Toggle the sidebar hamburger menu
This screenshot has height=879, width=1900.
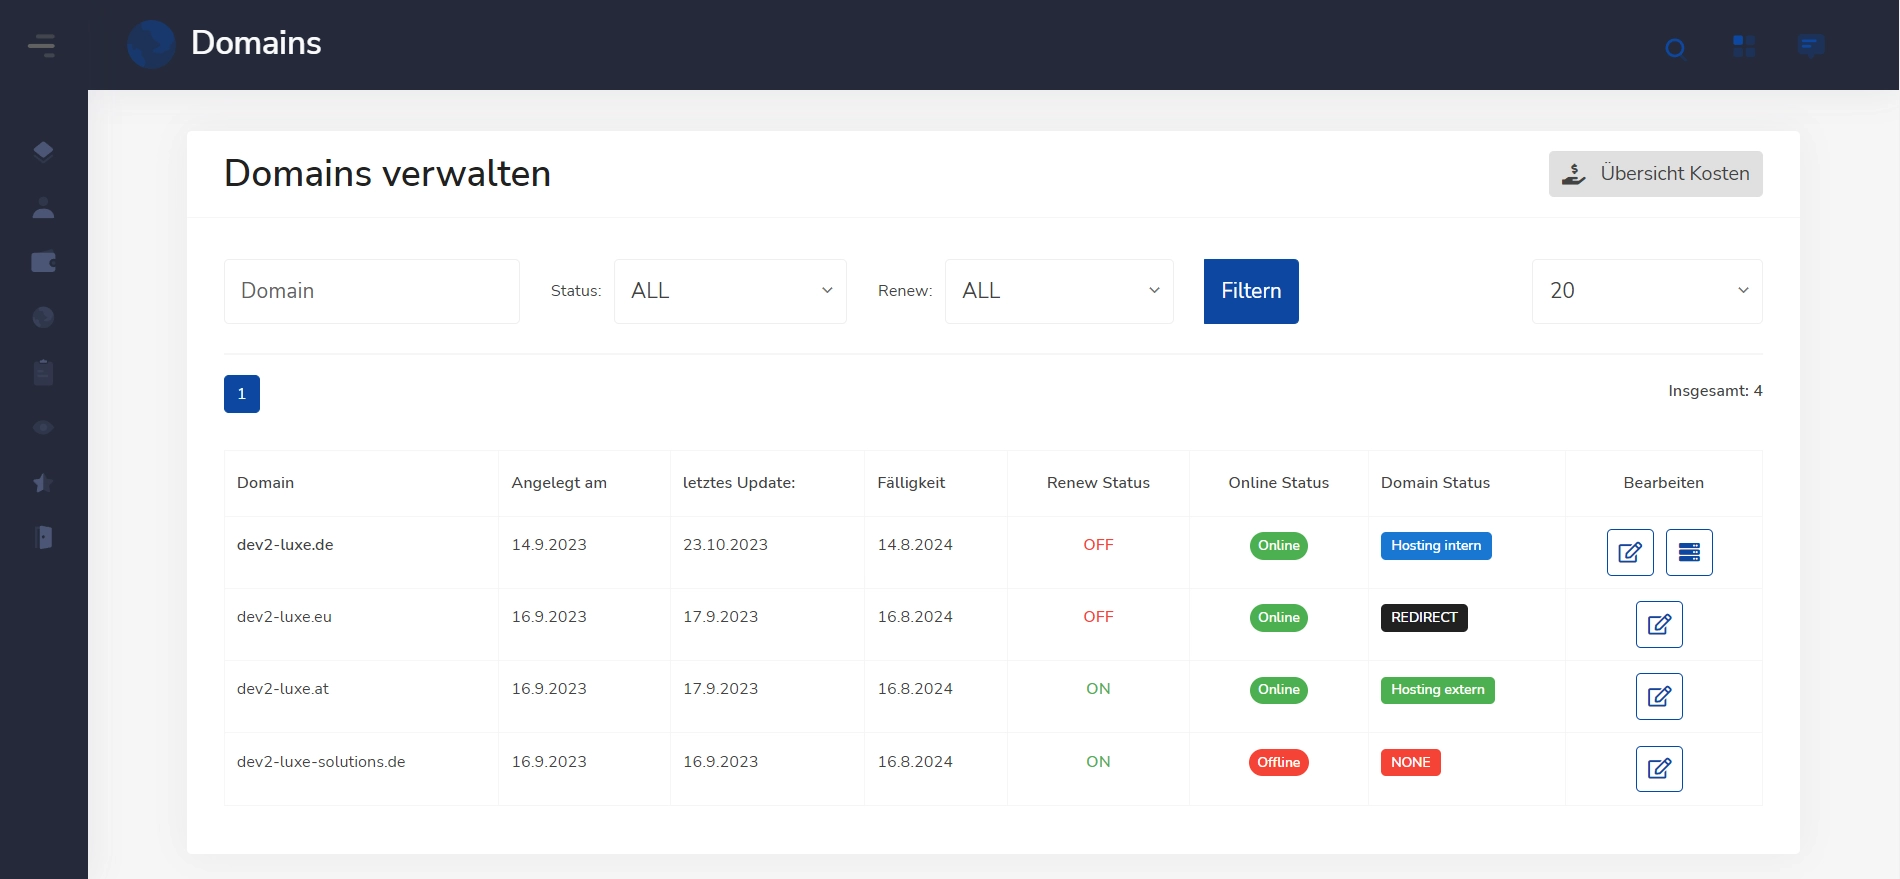pos(42,45)
